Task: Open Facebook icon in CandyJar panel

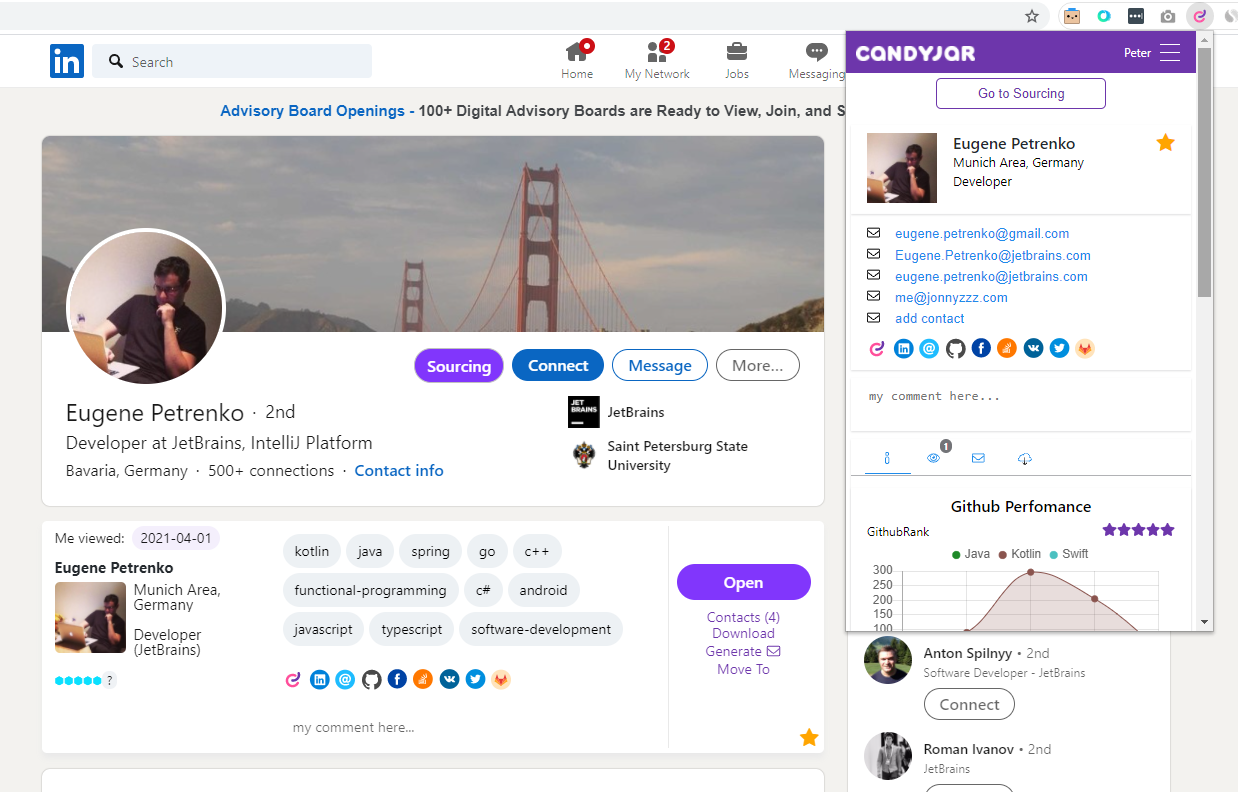Action: pyautogui.click(x=981, y=348)
